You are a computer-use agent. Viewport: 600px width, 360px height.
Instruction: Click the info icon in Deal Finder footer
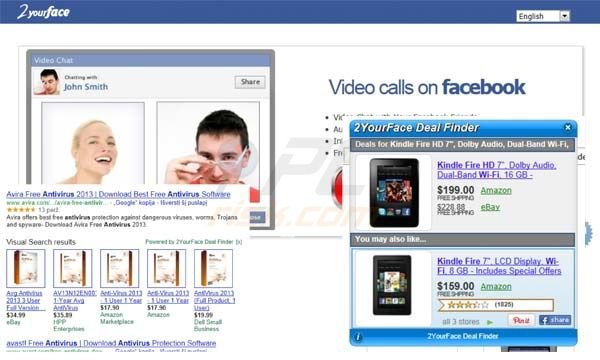(358, 337)
